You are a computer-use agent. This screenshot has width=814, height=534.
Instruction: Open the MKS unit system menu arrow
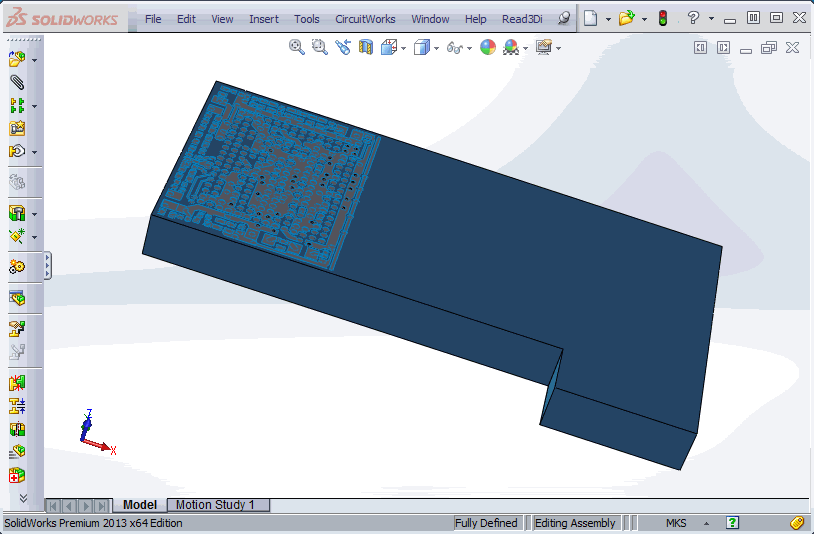click(x=707, y=523)
